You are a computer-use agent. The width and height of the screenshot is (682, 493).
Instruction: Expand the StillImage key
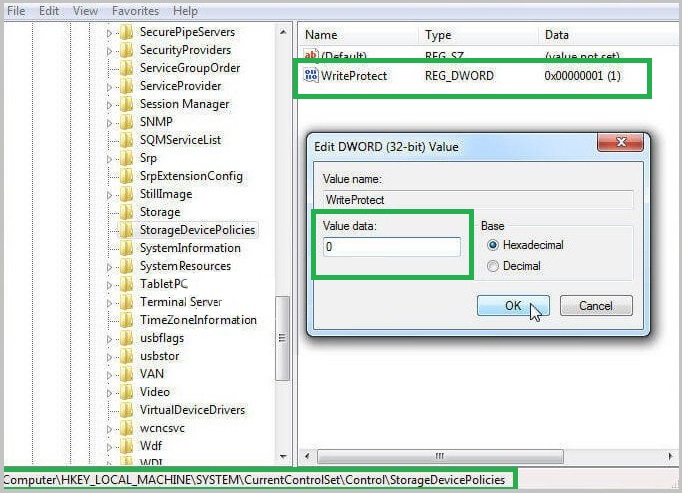pos(109,195)
